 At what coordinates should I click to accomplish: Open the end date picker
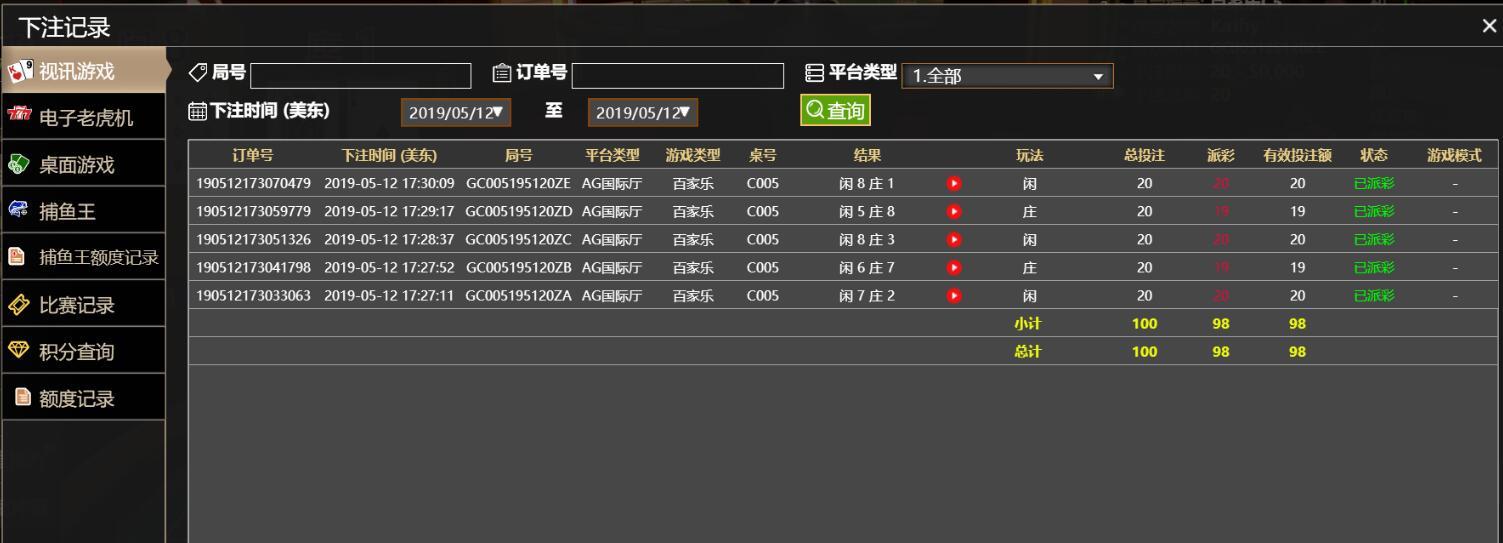pos(643,113)
